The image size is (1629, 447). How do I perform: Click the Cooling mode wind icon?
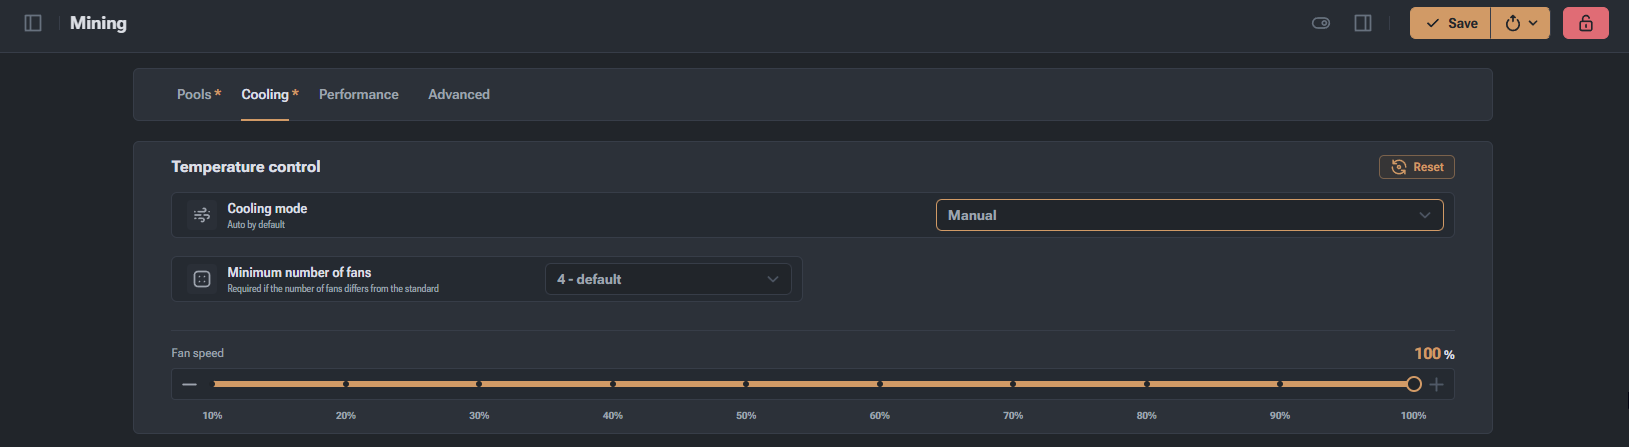pyautogui.click(x=202, y=215)
